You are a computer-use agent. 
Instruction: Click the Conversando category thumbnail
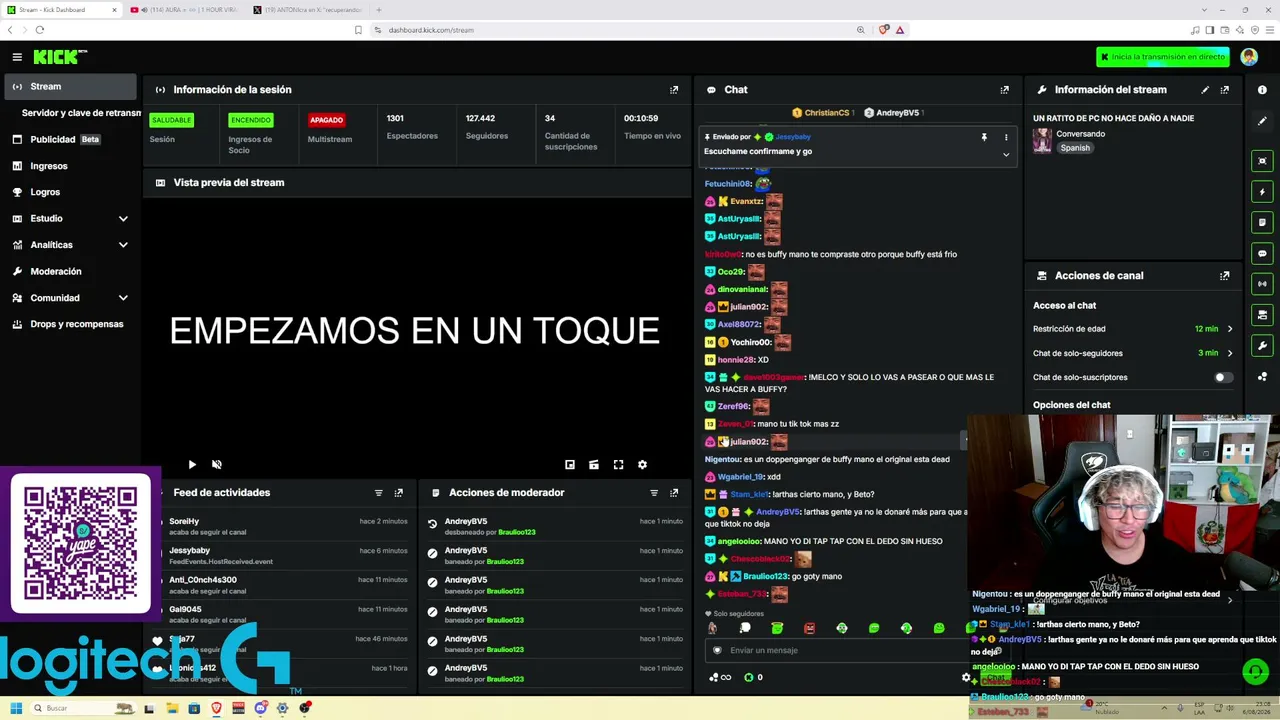click(x=1042, y=141)
